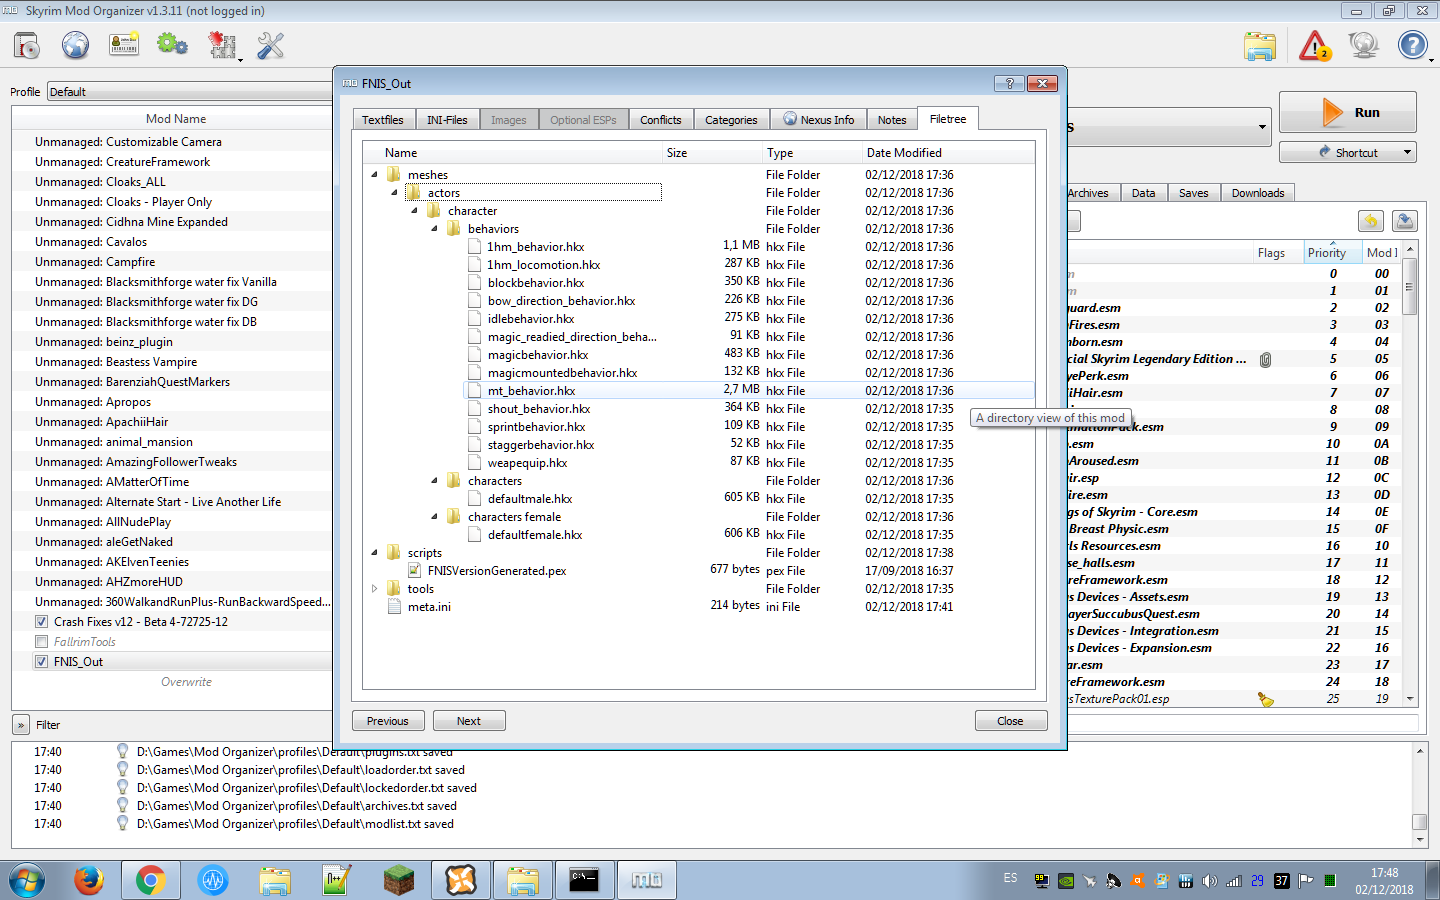The width and height of the screenshot is (1440, 900).
Task: Open the Windows Start button
Action: [x=27, y=880]
